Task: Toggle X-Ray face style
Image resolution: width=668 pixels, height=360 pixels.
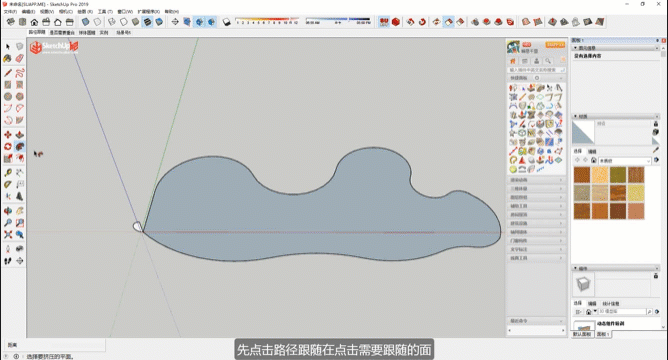Action: click(x=86, y=22)
